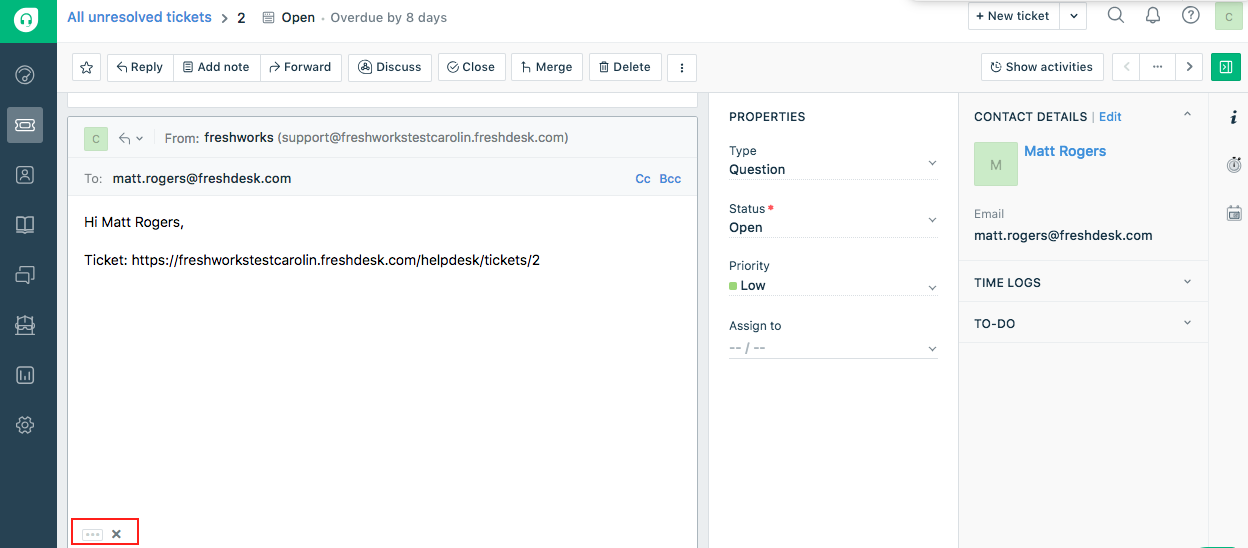
Task: Discard the reply draft with X
Action: pyautogui.click(x=116, y=534)
